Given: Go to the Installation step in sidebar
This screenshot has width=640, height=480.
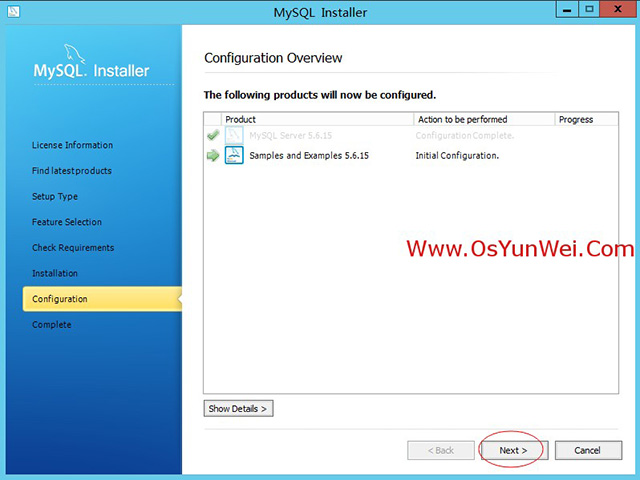Looking at the screenshot, I should coord(55,273).
